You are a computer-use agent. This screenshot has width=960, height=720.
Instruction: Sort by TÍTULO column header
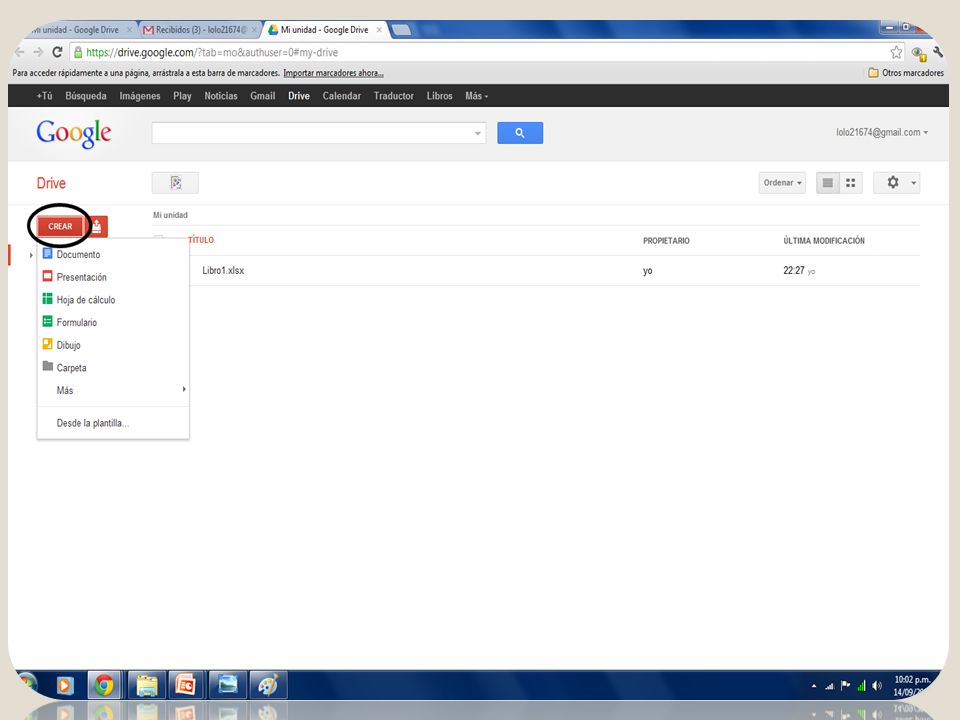click(x=201, y=240)
